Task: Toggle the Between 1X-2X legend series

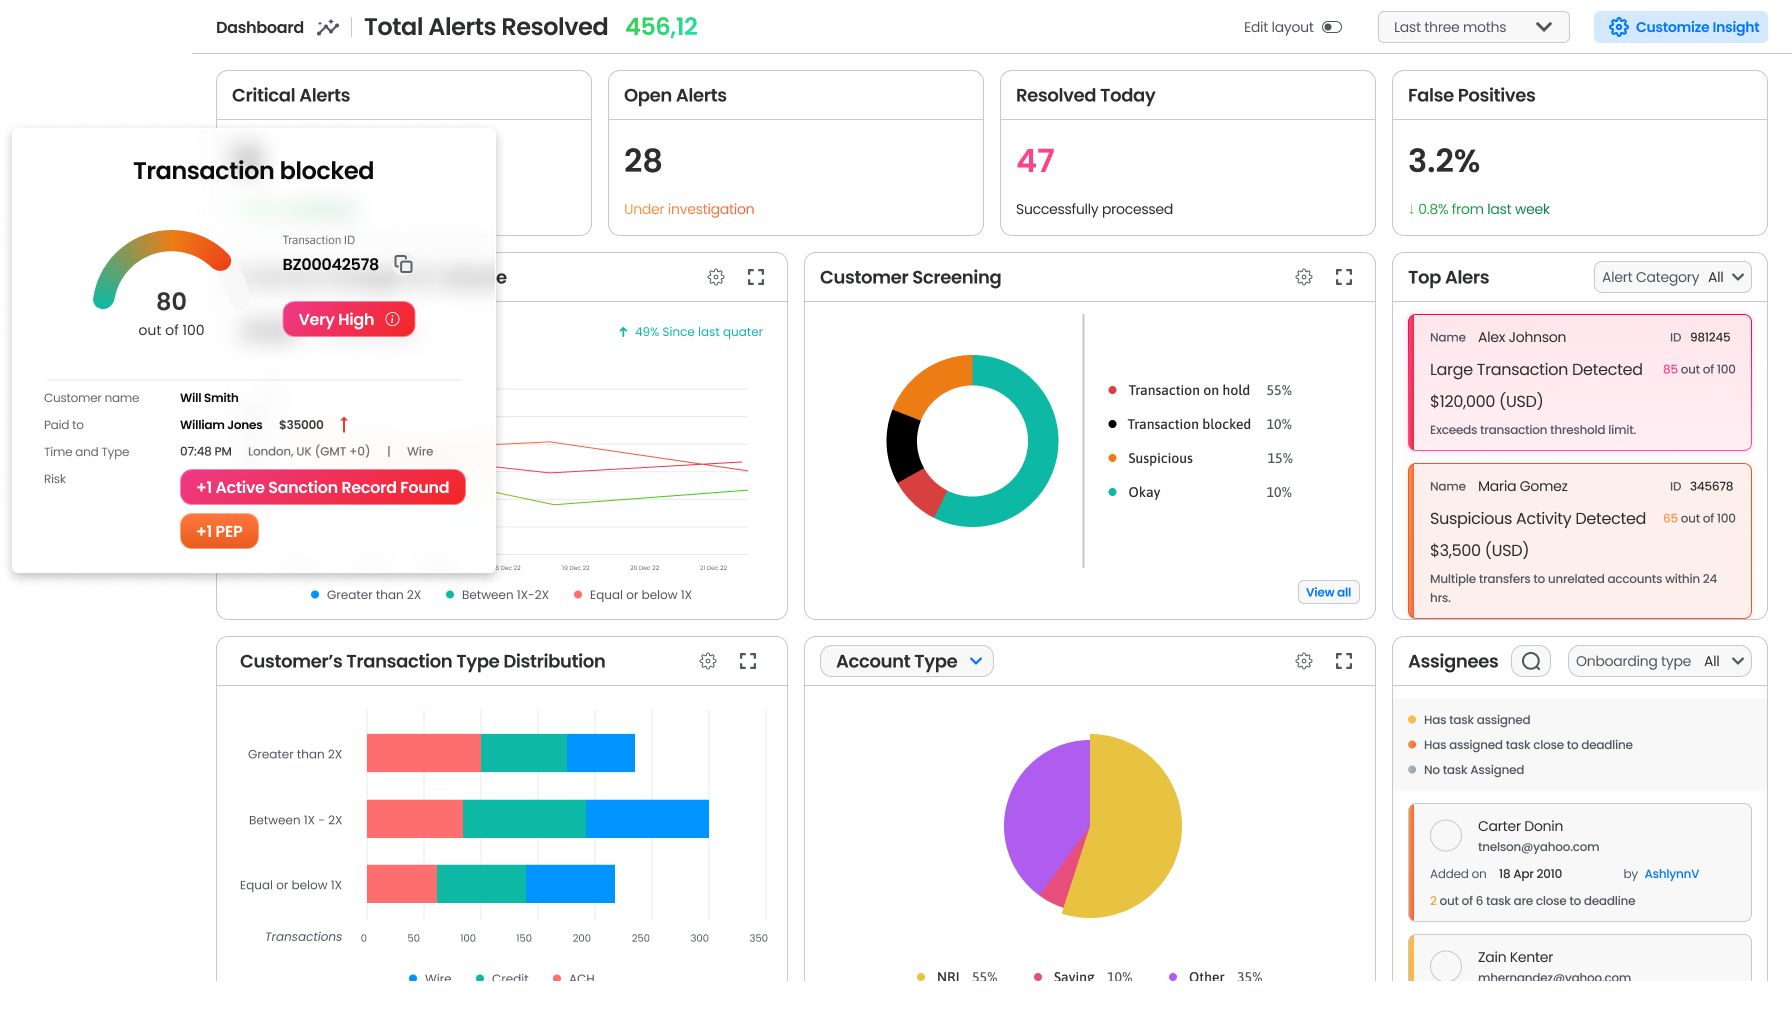Action: point(497,595)
